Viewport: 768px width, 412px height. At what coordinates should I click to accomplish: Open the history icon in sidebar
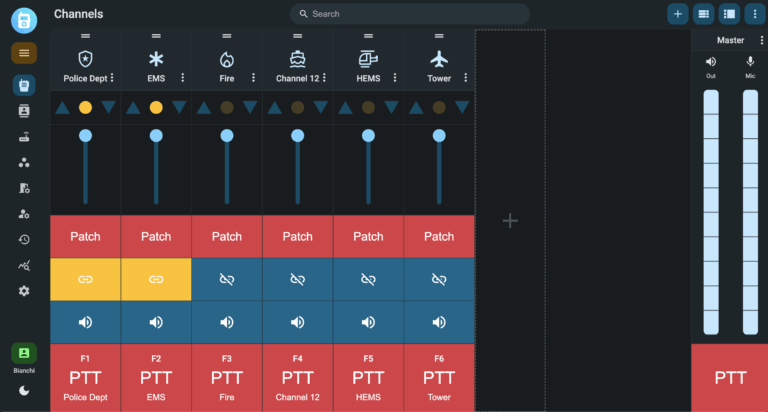[x=24, y=239]
